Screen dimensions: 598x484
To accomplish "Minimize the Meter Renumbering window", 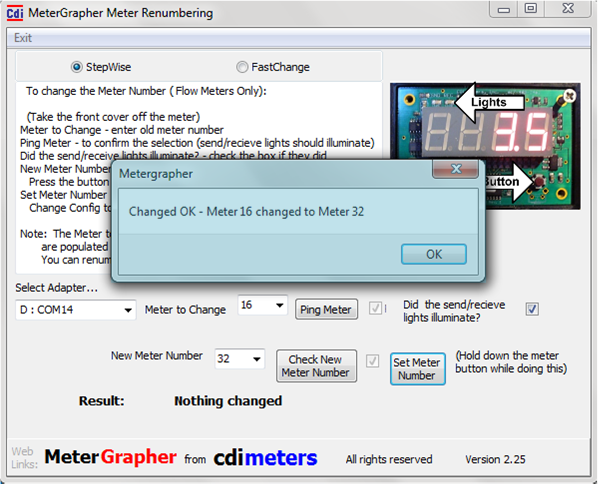I will (x=504, y=9).
